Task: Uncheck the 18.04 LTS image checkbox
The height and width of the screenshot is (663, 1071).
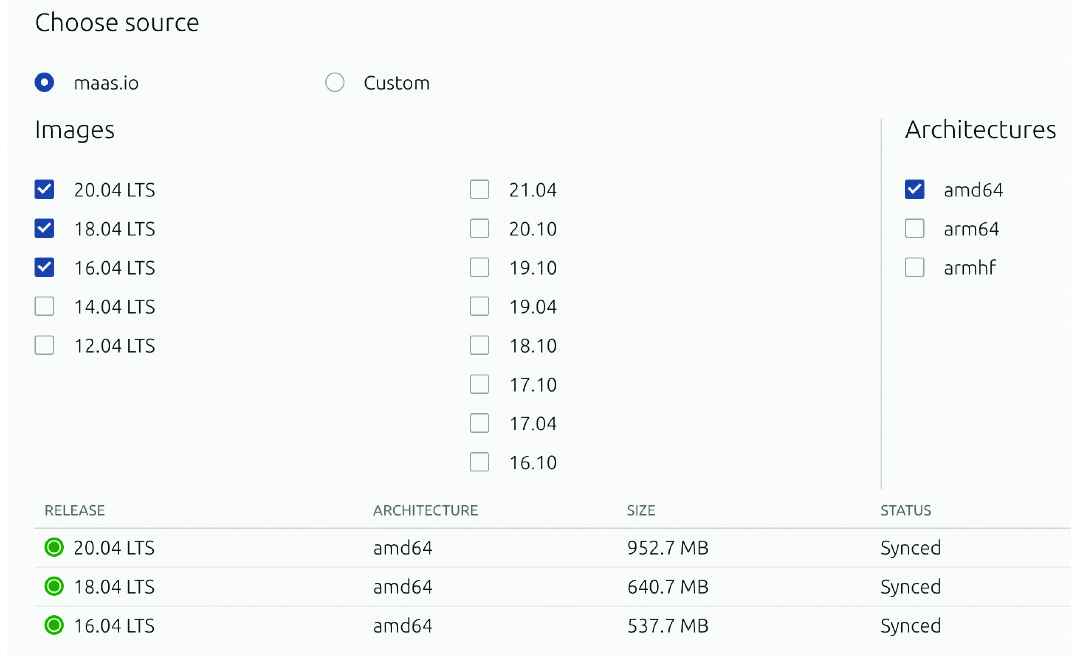Action: pos(44,229)
